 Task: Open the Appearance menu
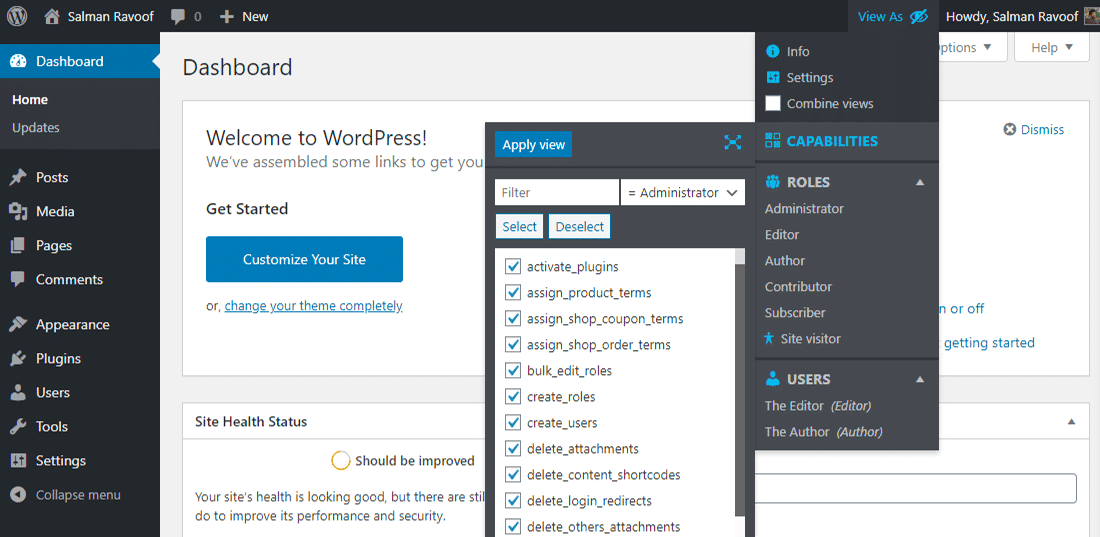point(72,325)
